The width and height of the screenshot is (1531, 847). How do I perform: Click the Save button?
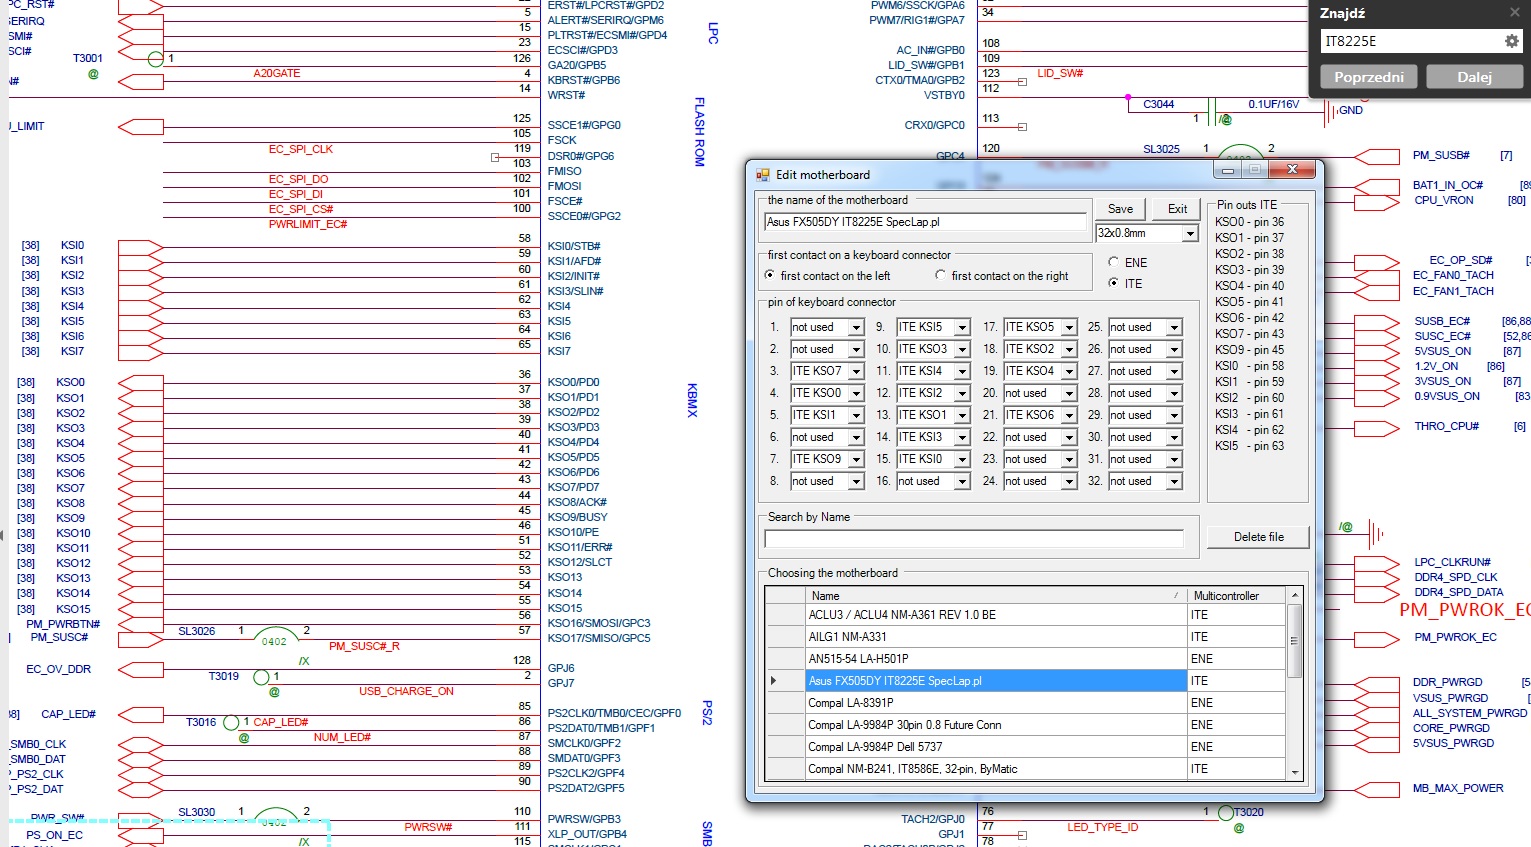coord(1120,209)
